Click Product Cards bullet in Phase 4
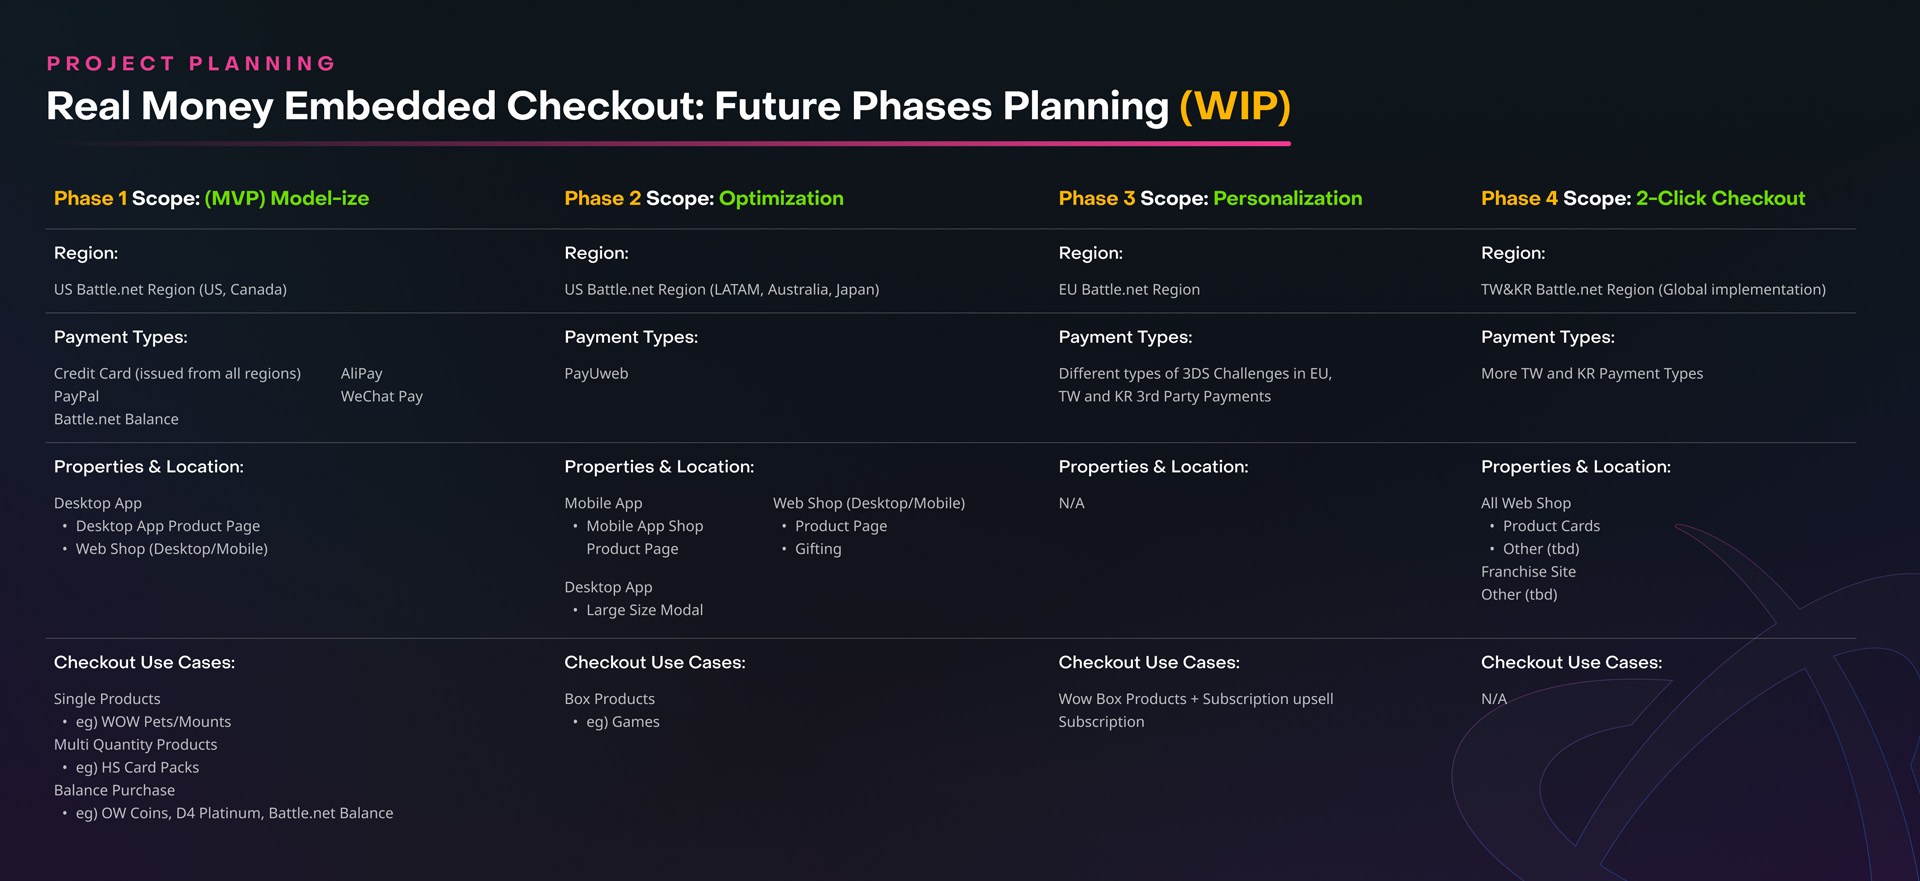Screen dimensions: 1920x881 click(x=1551, y=526)
